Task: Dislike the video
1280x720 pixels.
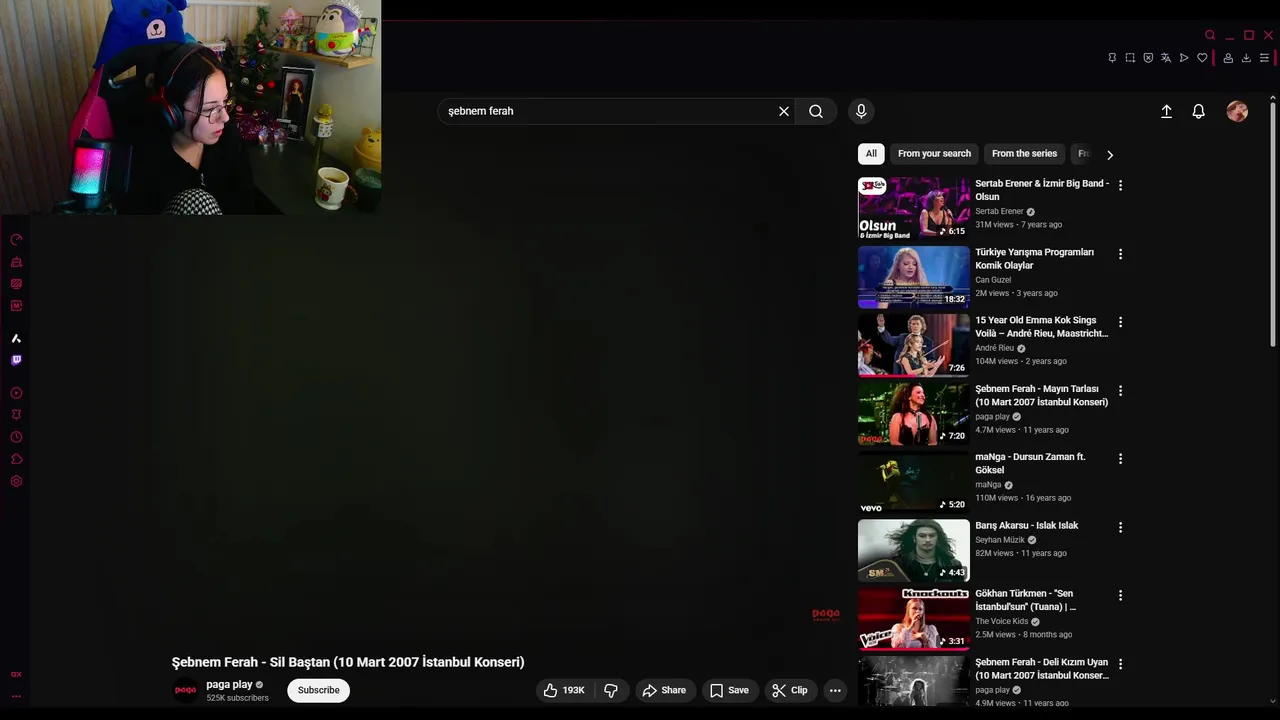Action: point(611,690)
